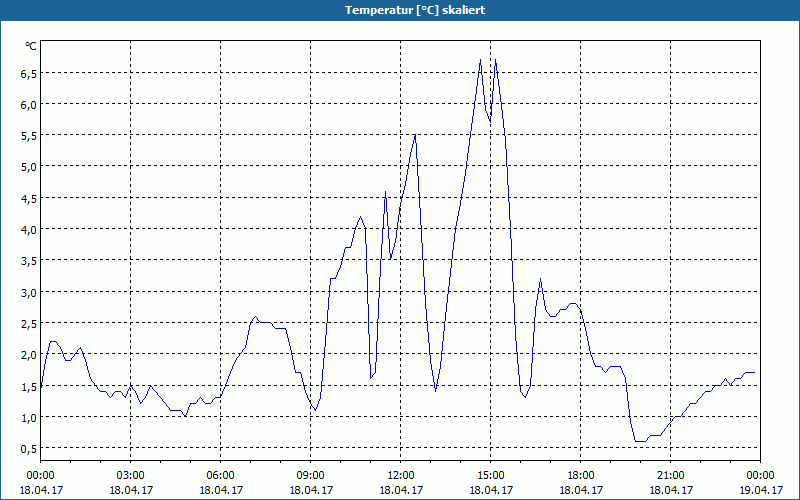This screenshot has height=500, width=800.
Task: Click the 12:00 time axis label
Action: click(x=401, y=476)
